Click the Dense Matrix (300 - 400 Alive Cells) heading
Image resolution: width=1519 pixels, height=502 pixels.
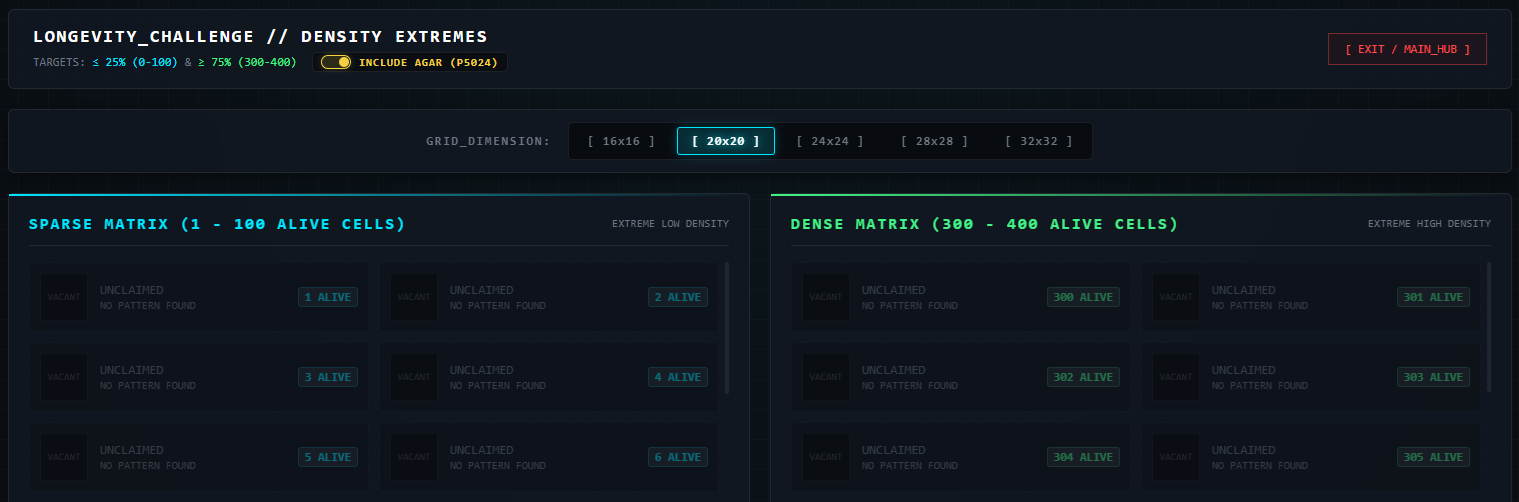coord(984,224)
